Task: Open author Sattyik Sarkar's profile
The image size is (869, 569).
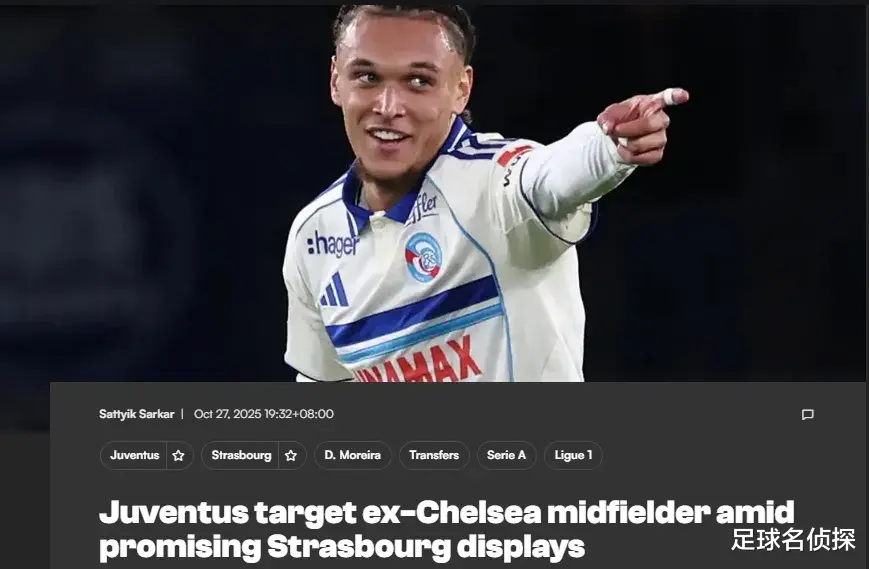Action: coord(136,414)
